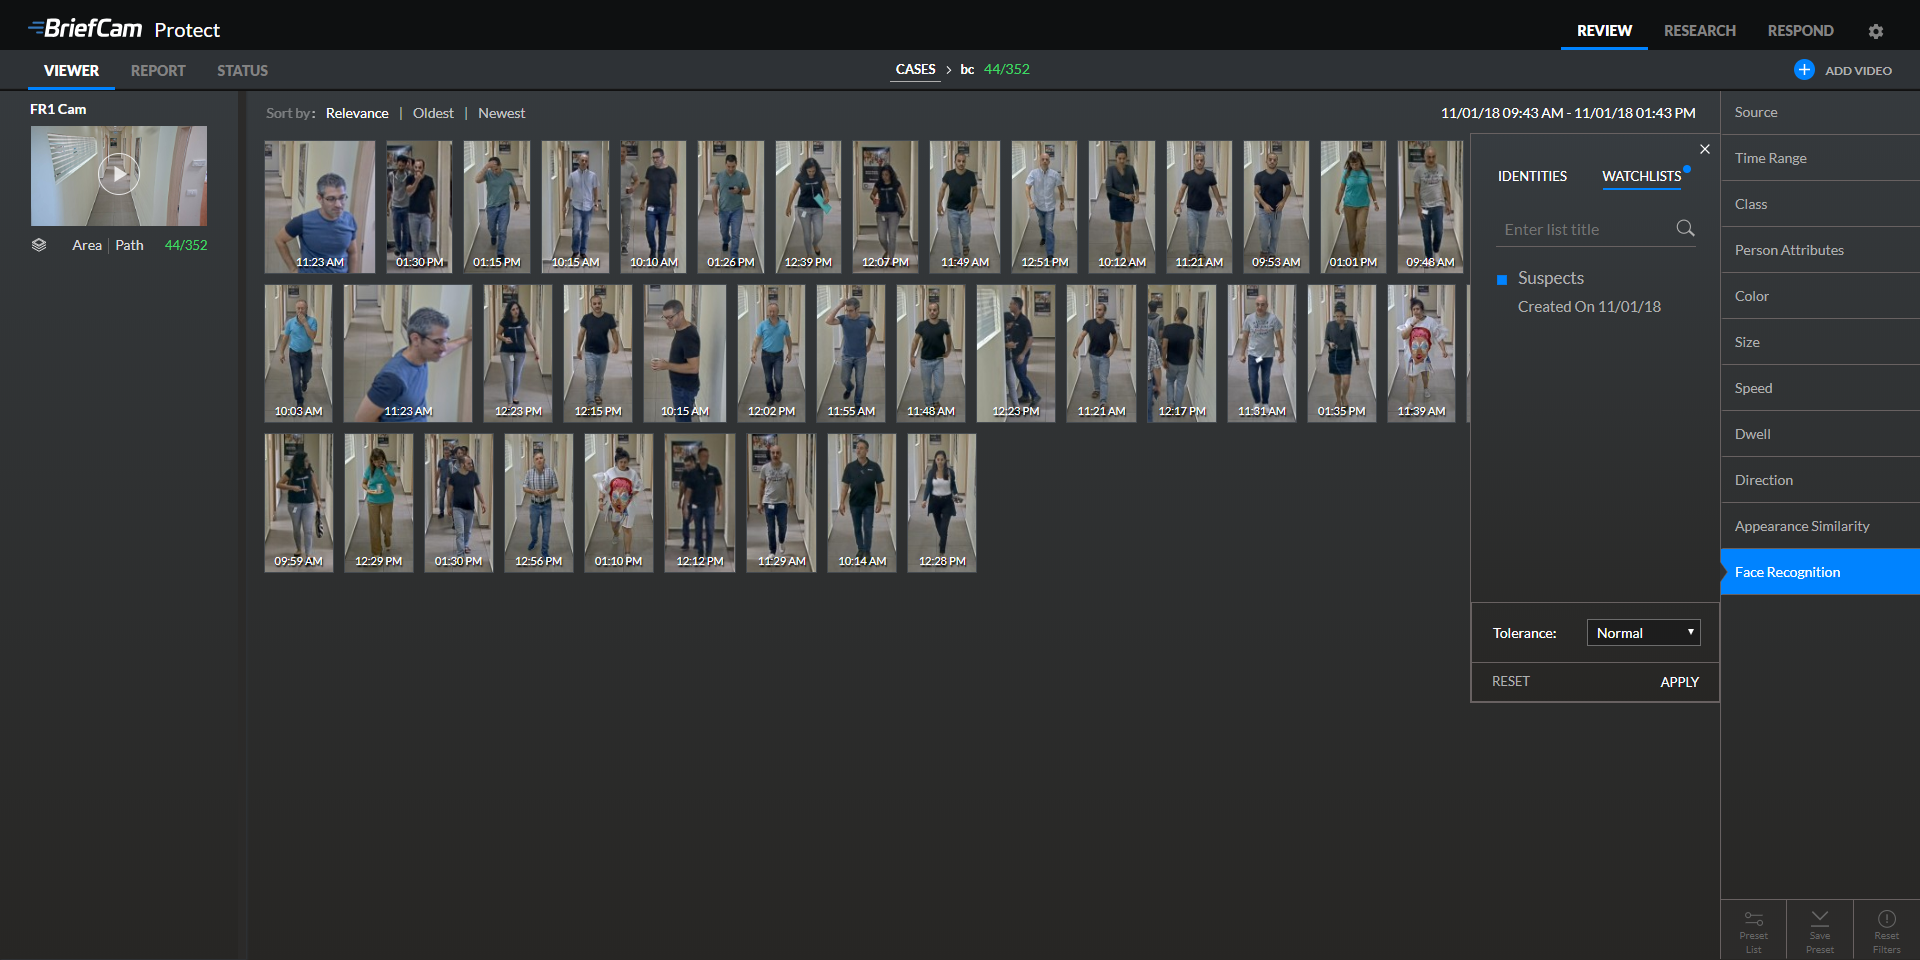Image resolution: width=1920 pixels, height=960 pixels.
Task: Sort results by Newest
Action: pos(501,113)
